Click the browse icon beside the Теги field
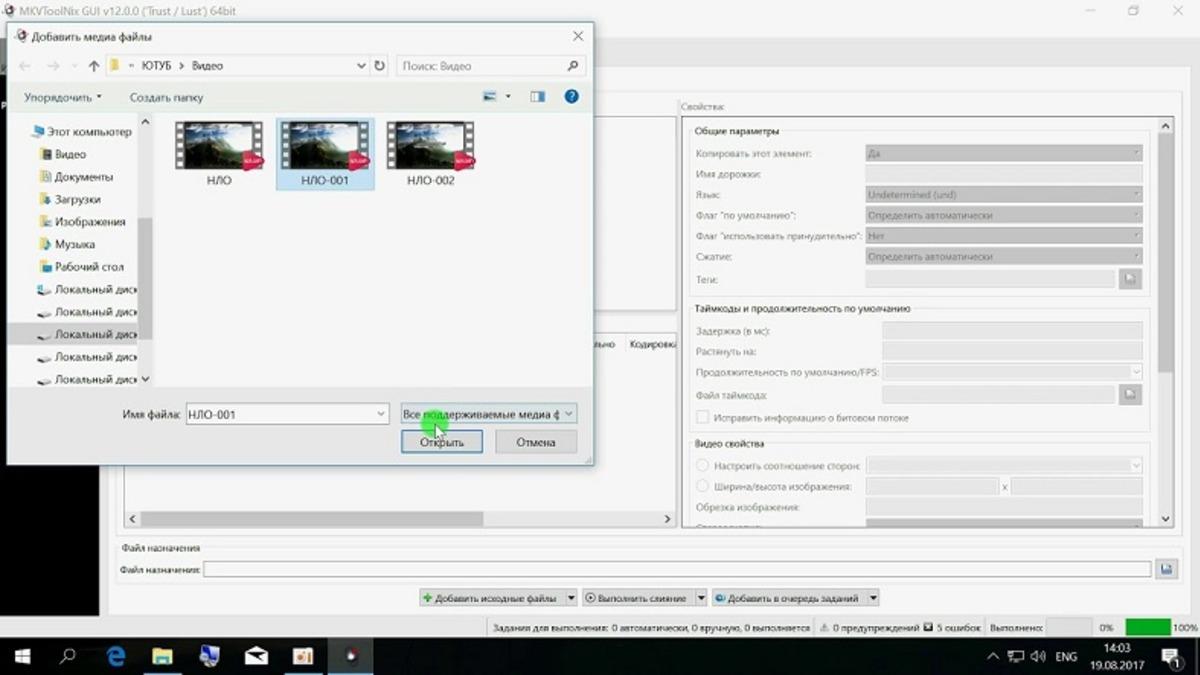The height and width of the screenshot is (675, 1200). (1131, 279)
